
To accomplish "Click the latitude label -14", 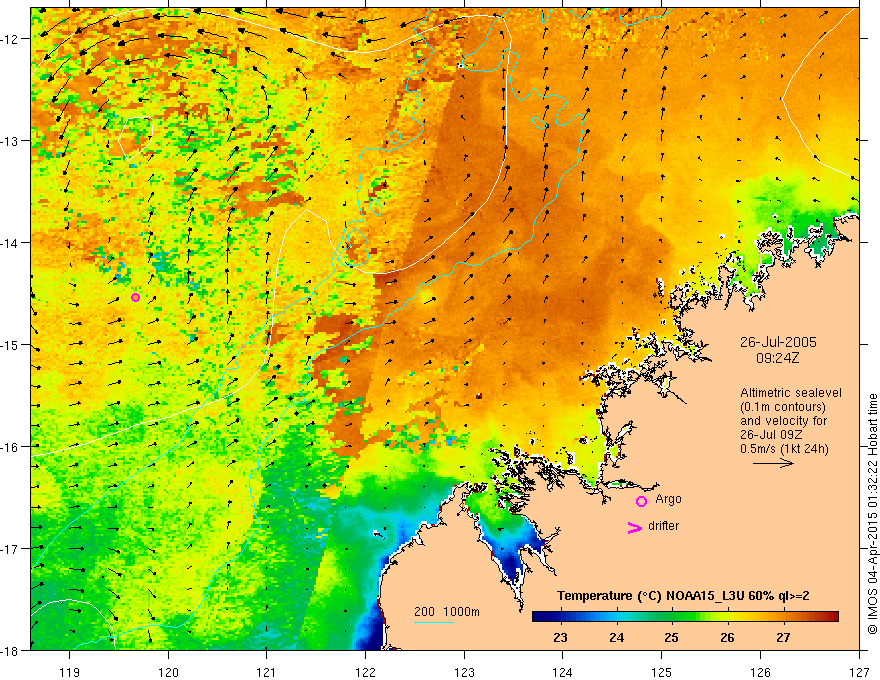I will pyautogui.click(x=11, y=243).
